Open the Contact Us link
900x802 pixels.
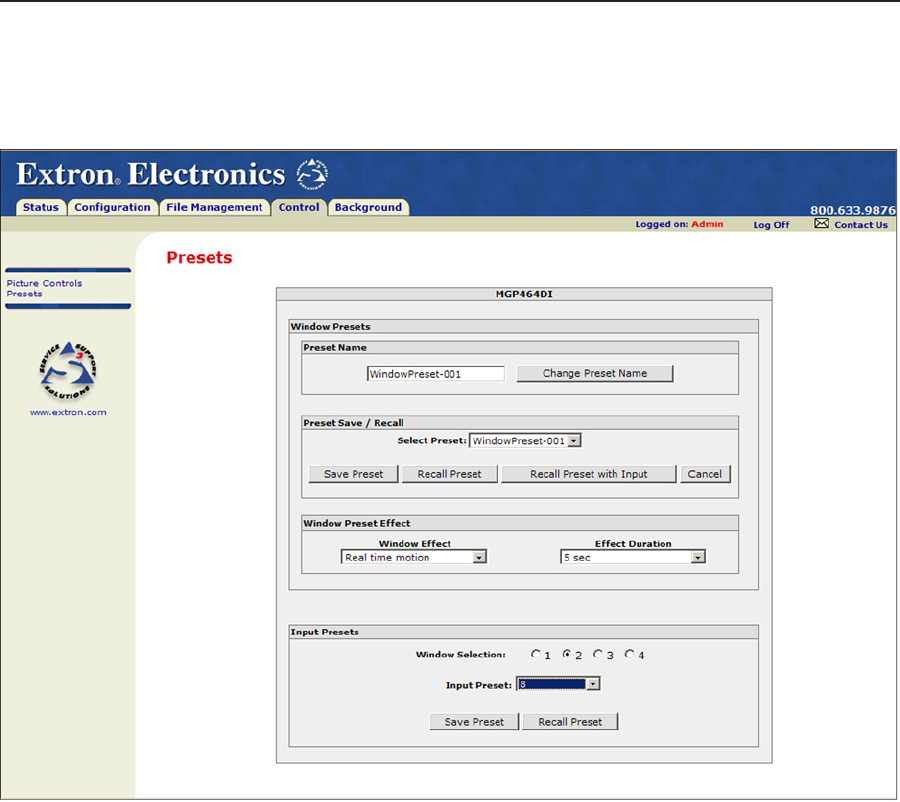point(860,225)
